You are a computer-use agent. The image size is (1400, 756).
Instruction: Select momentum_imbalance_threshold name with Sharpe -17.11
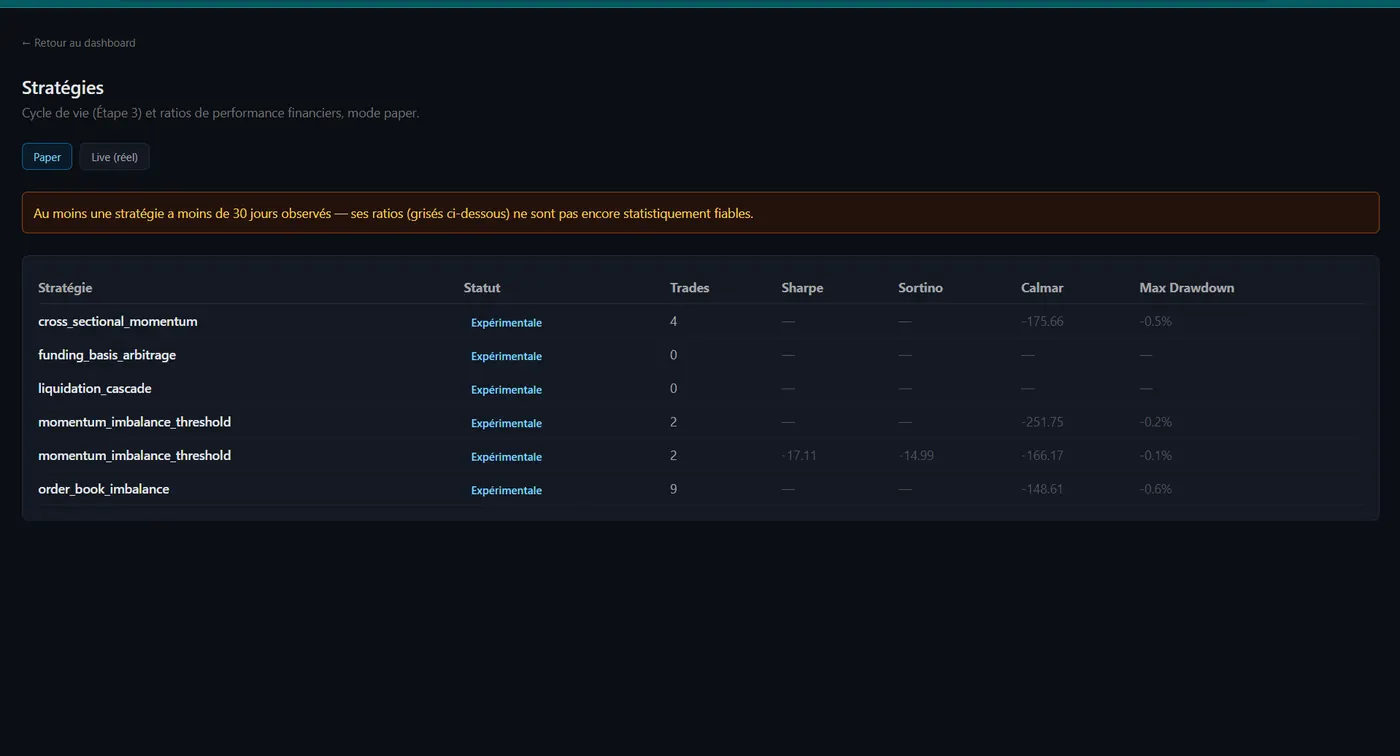(135, 456)
